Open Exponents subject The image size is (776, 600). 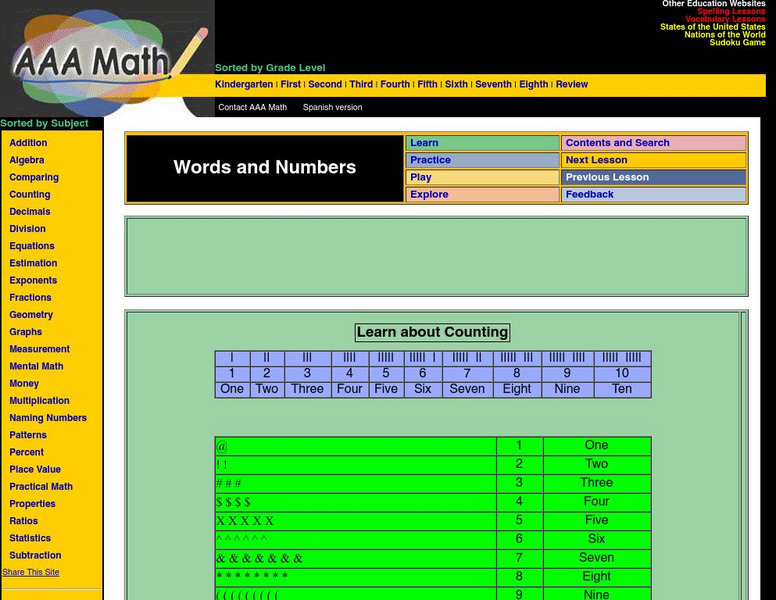[33, 280]
